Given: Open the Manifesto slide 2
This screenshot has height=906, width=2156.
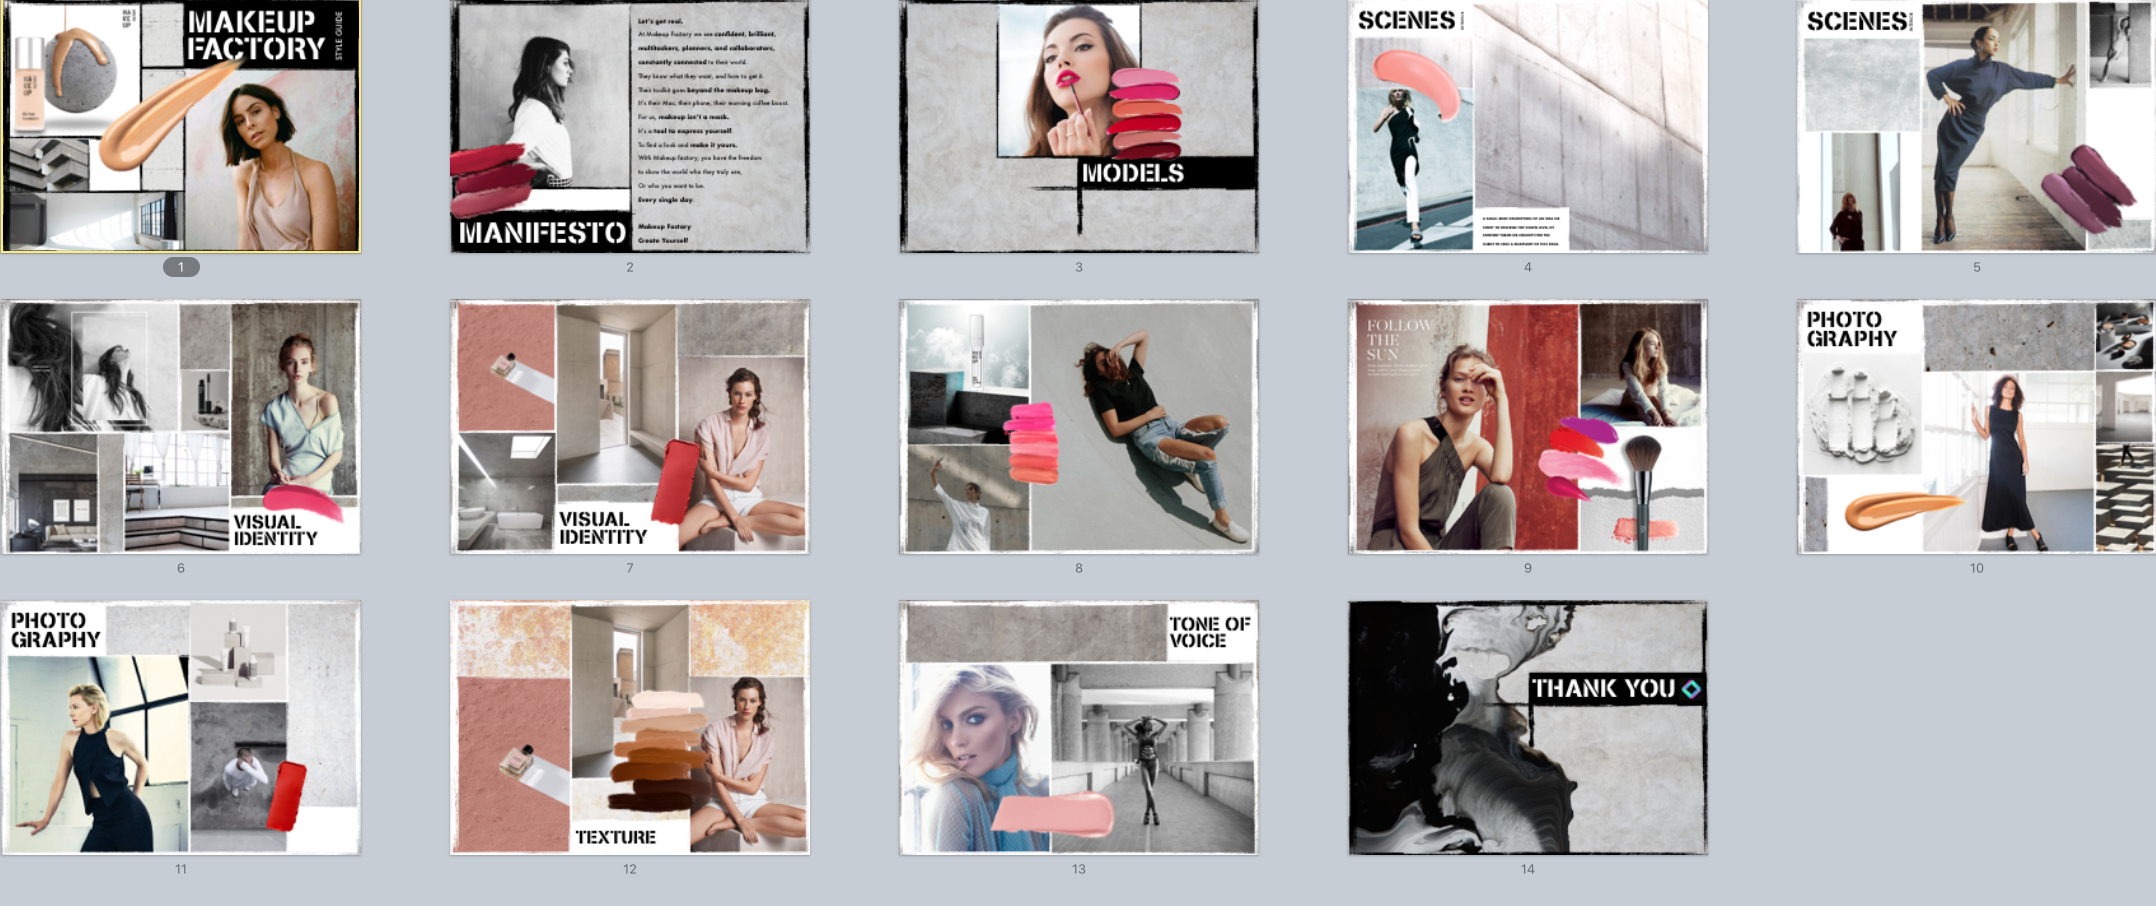Looking at the screenshot, I should point(630,126).
